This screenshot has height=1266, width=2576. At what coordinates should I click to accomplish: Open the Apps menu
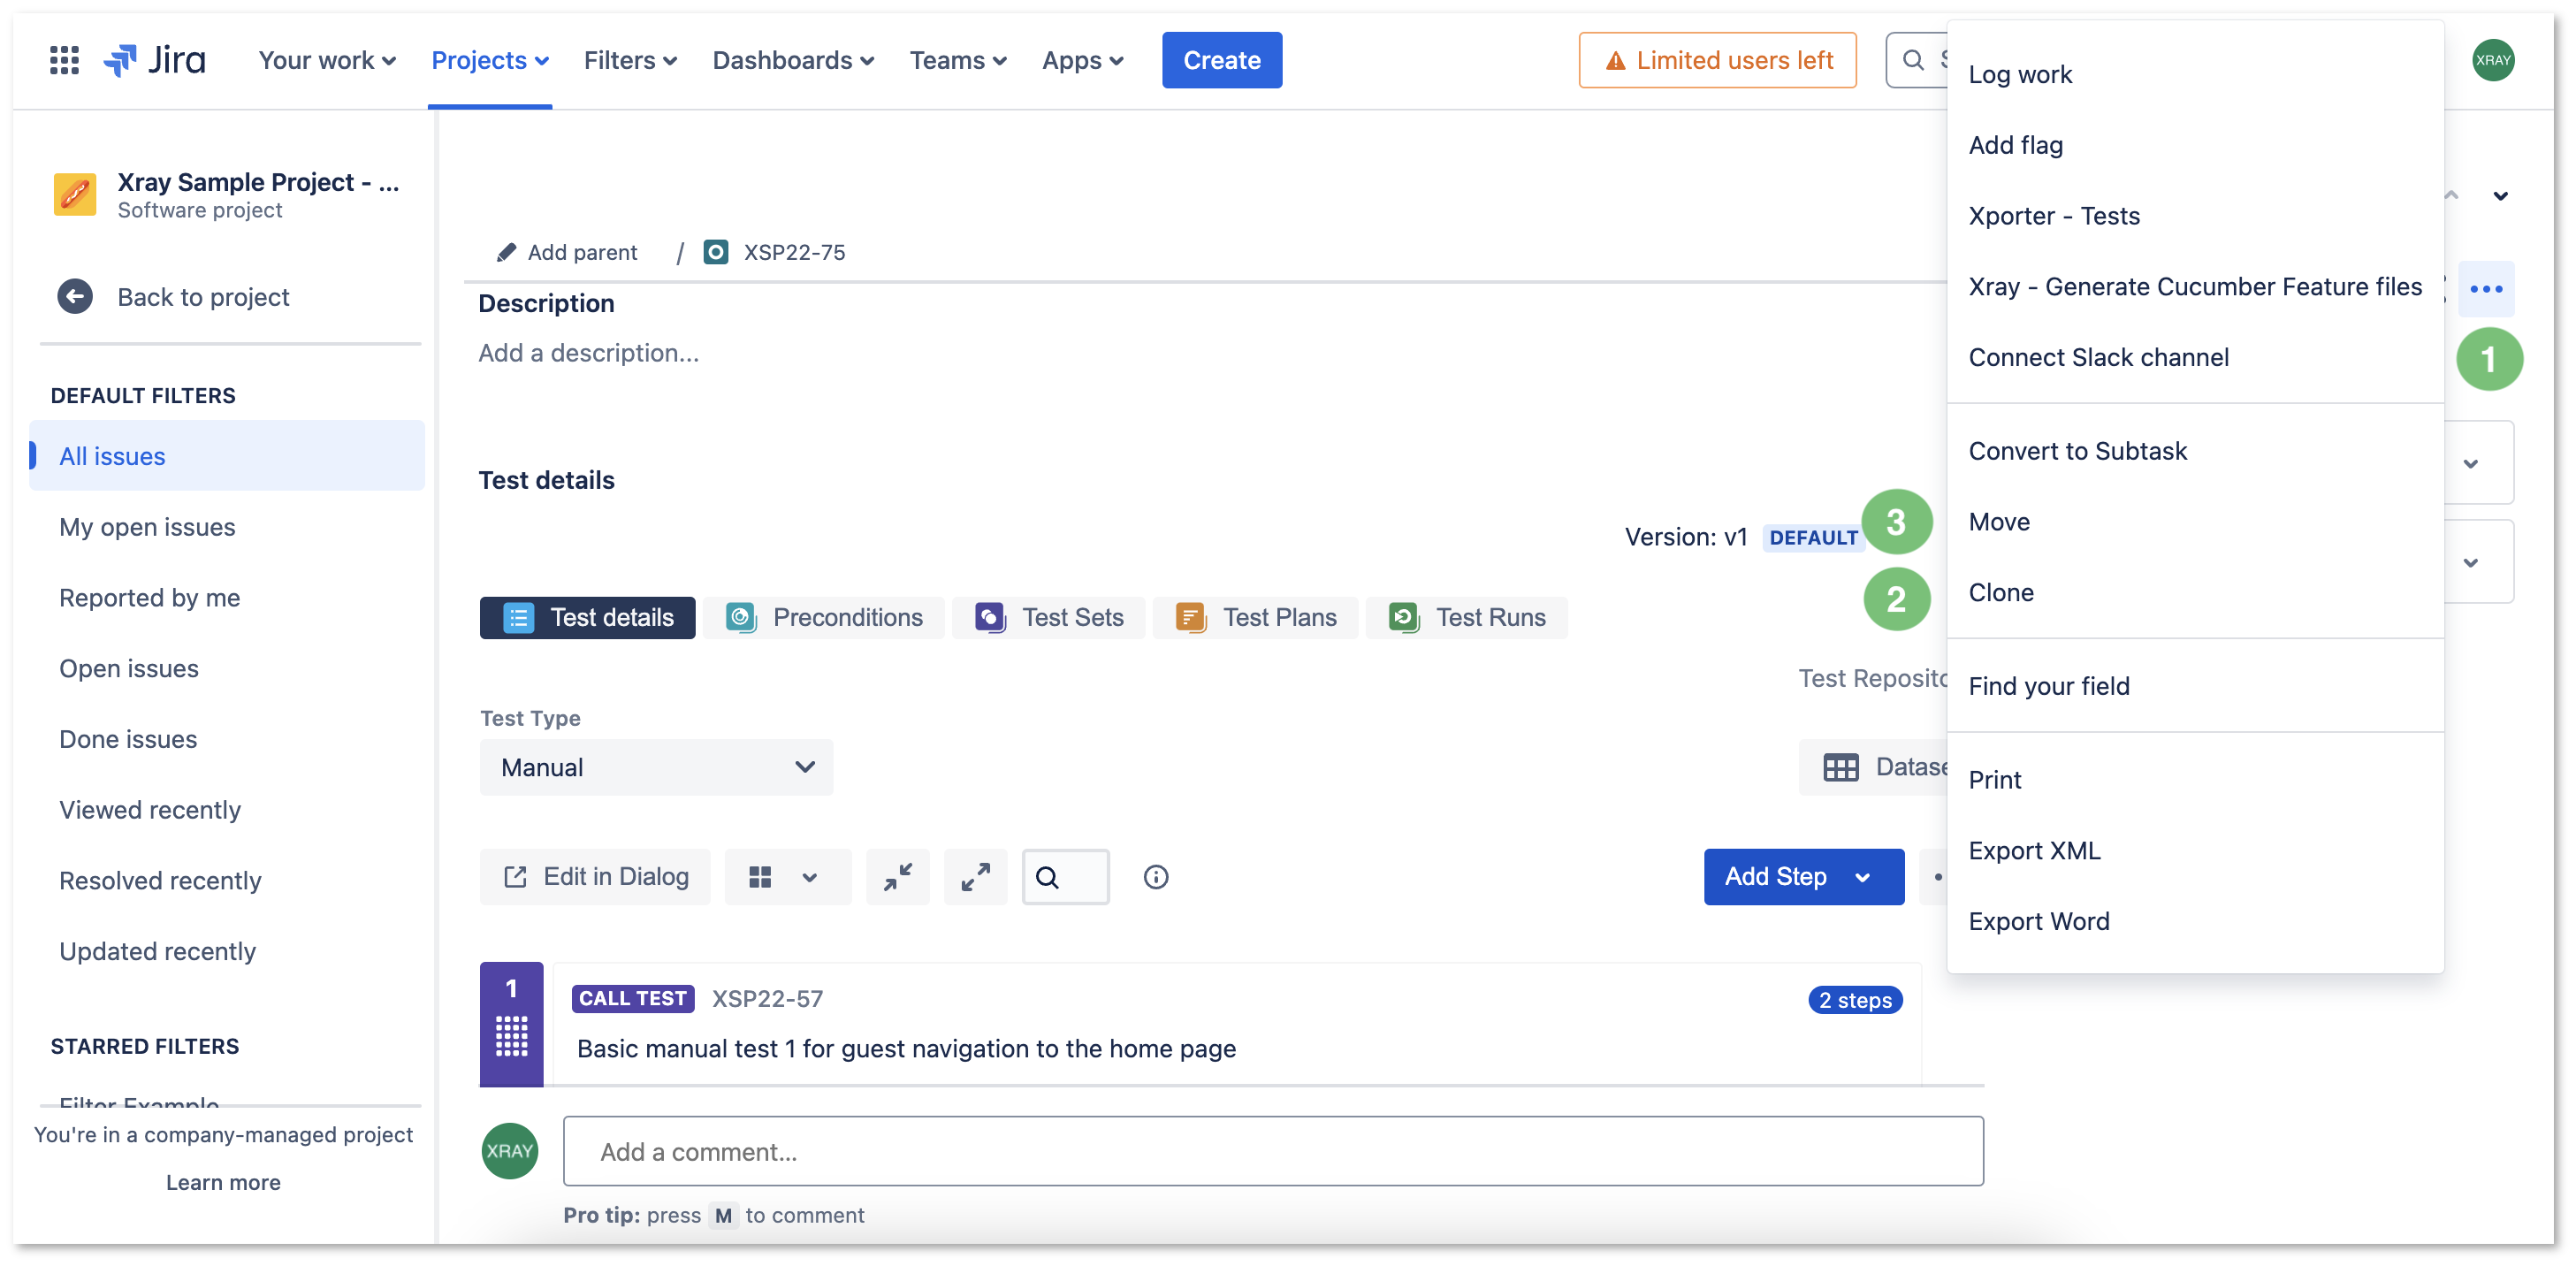1082,60
